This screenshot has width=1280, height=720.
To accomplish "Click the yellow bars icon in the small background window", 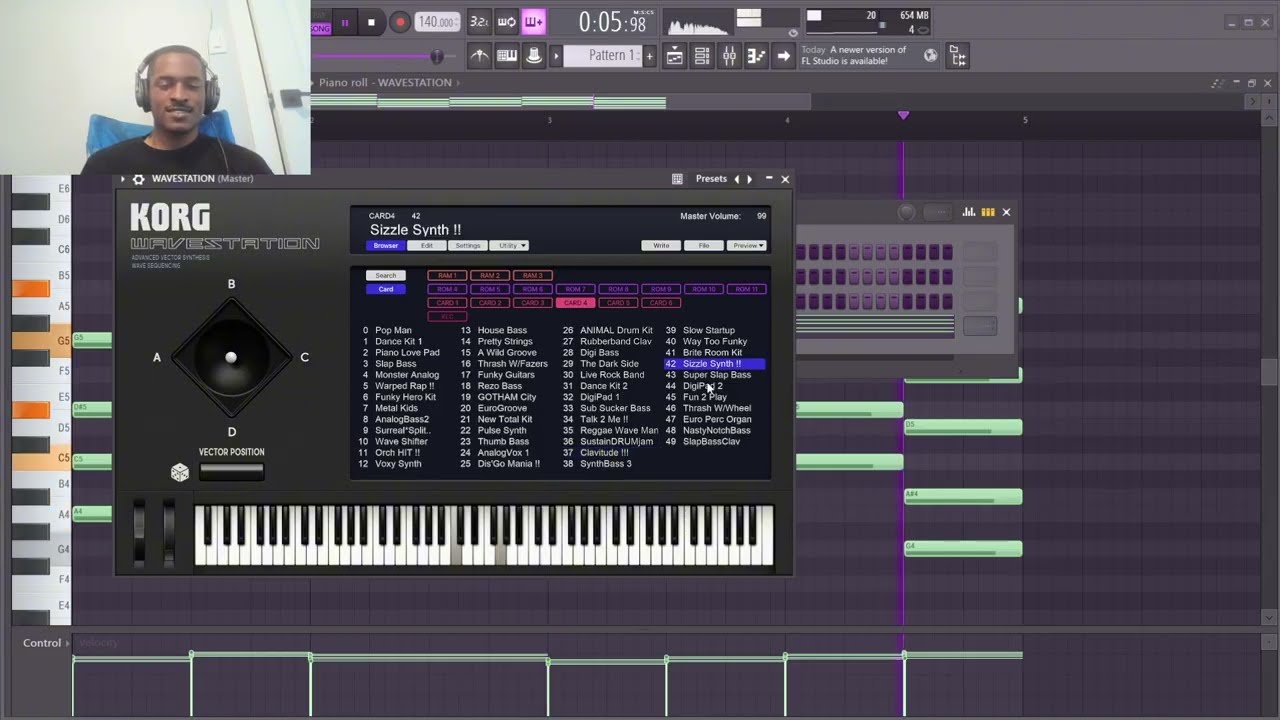I will 988,212.
